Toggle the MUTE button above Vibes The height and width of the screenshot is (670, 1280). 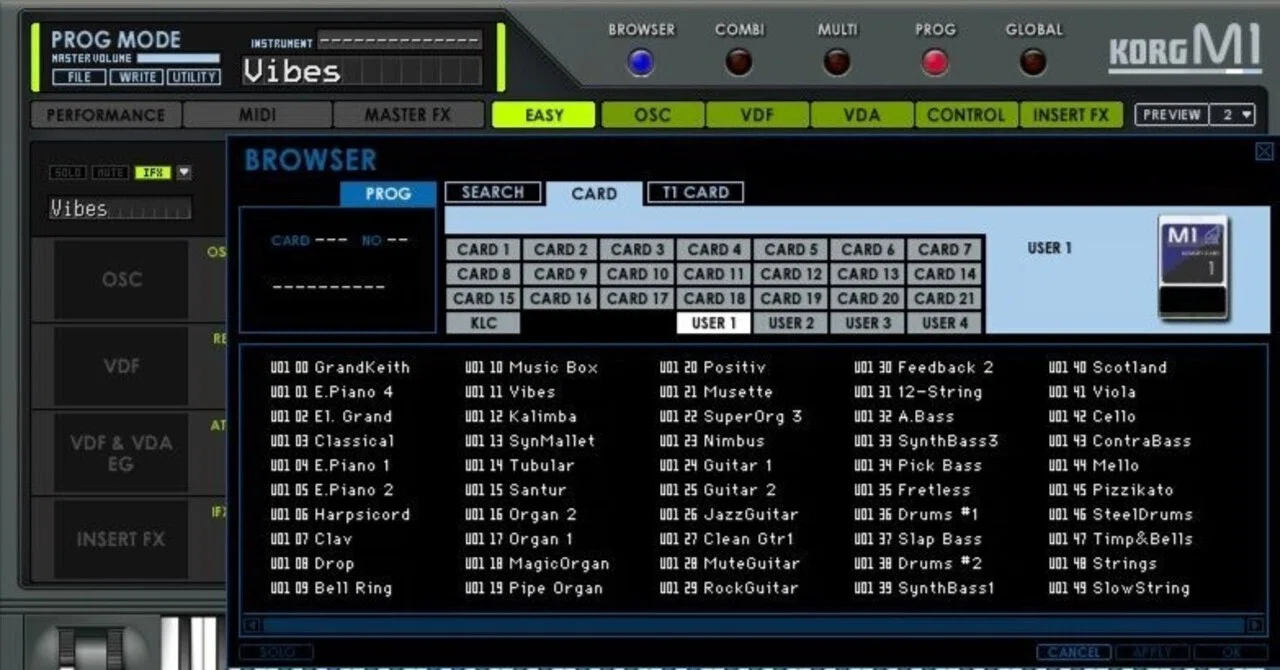pos(110,173)
